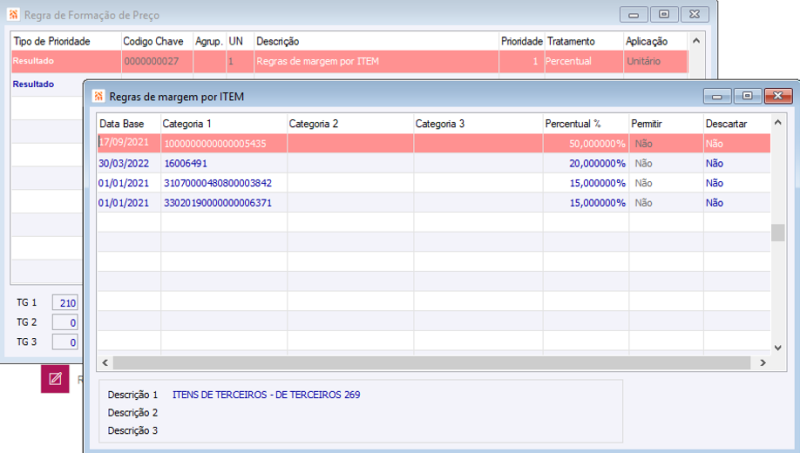Viewport: 800px width, 453px height.
Task: Click category code 31070000480800003842
Action: [x=218, y=183]
